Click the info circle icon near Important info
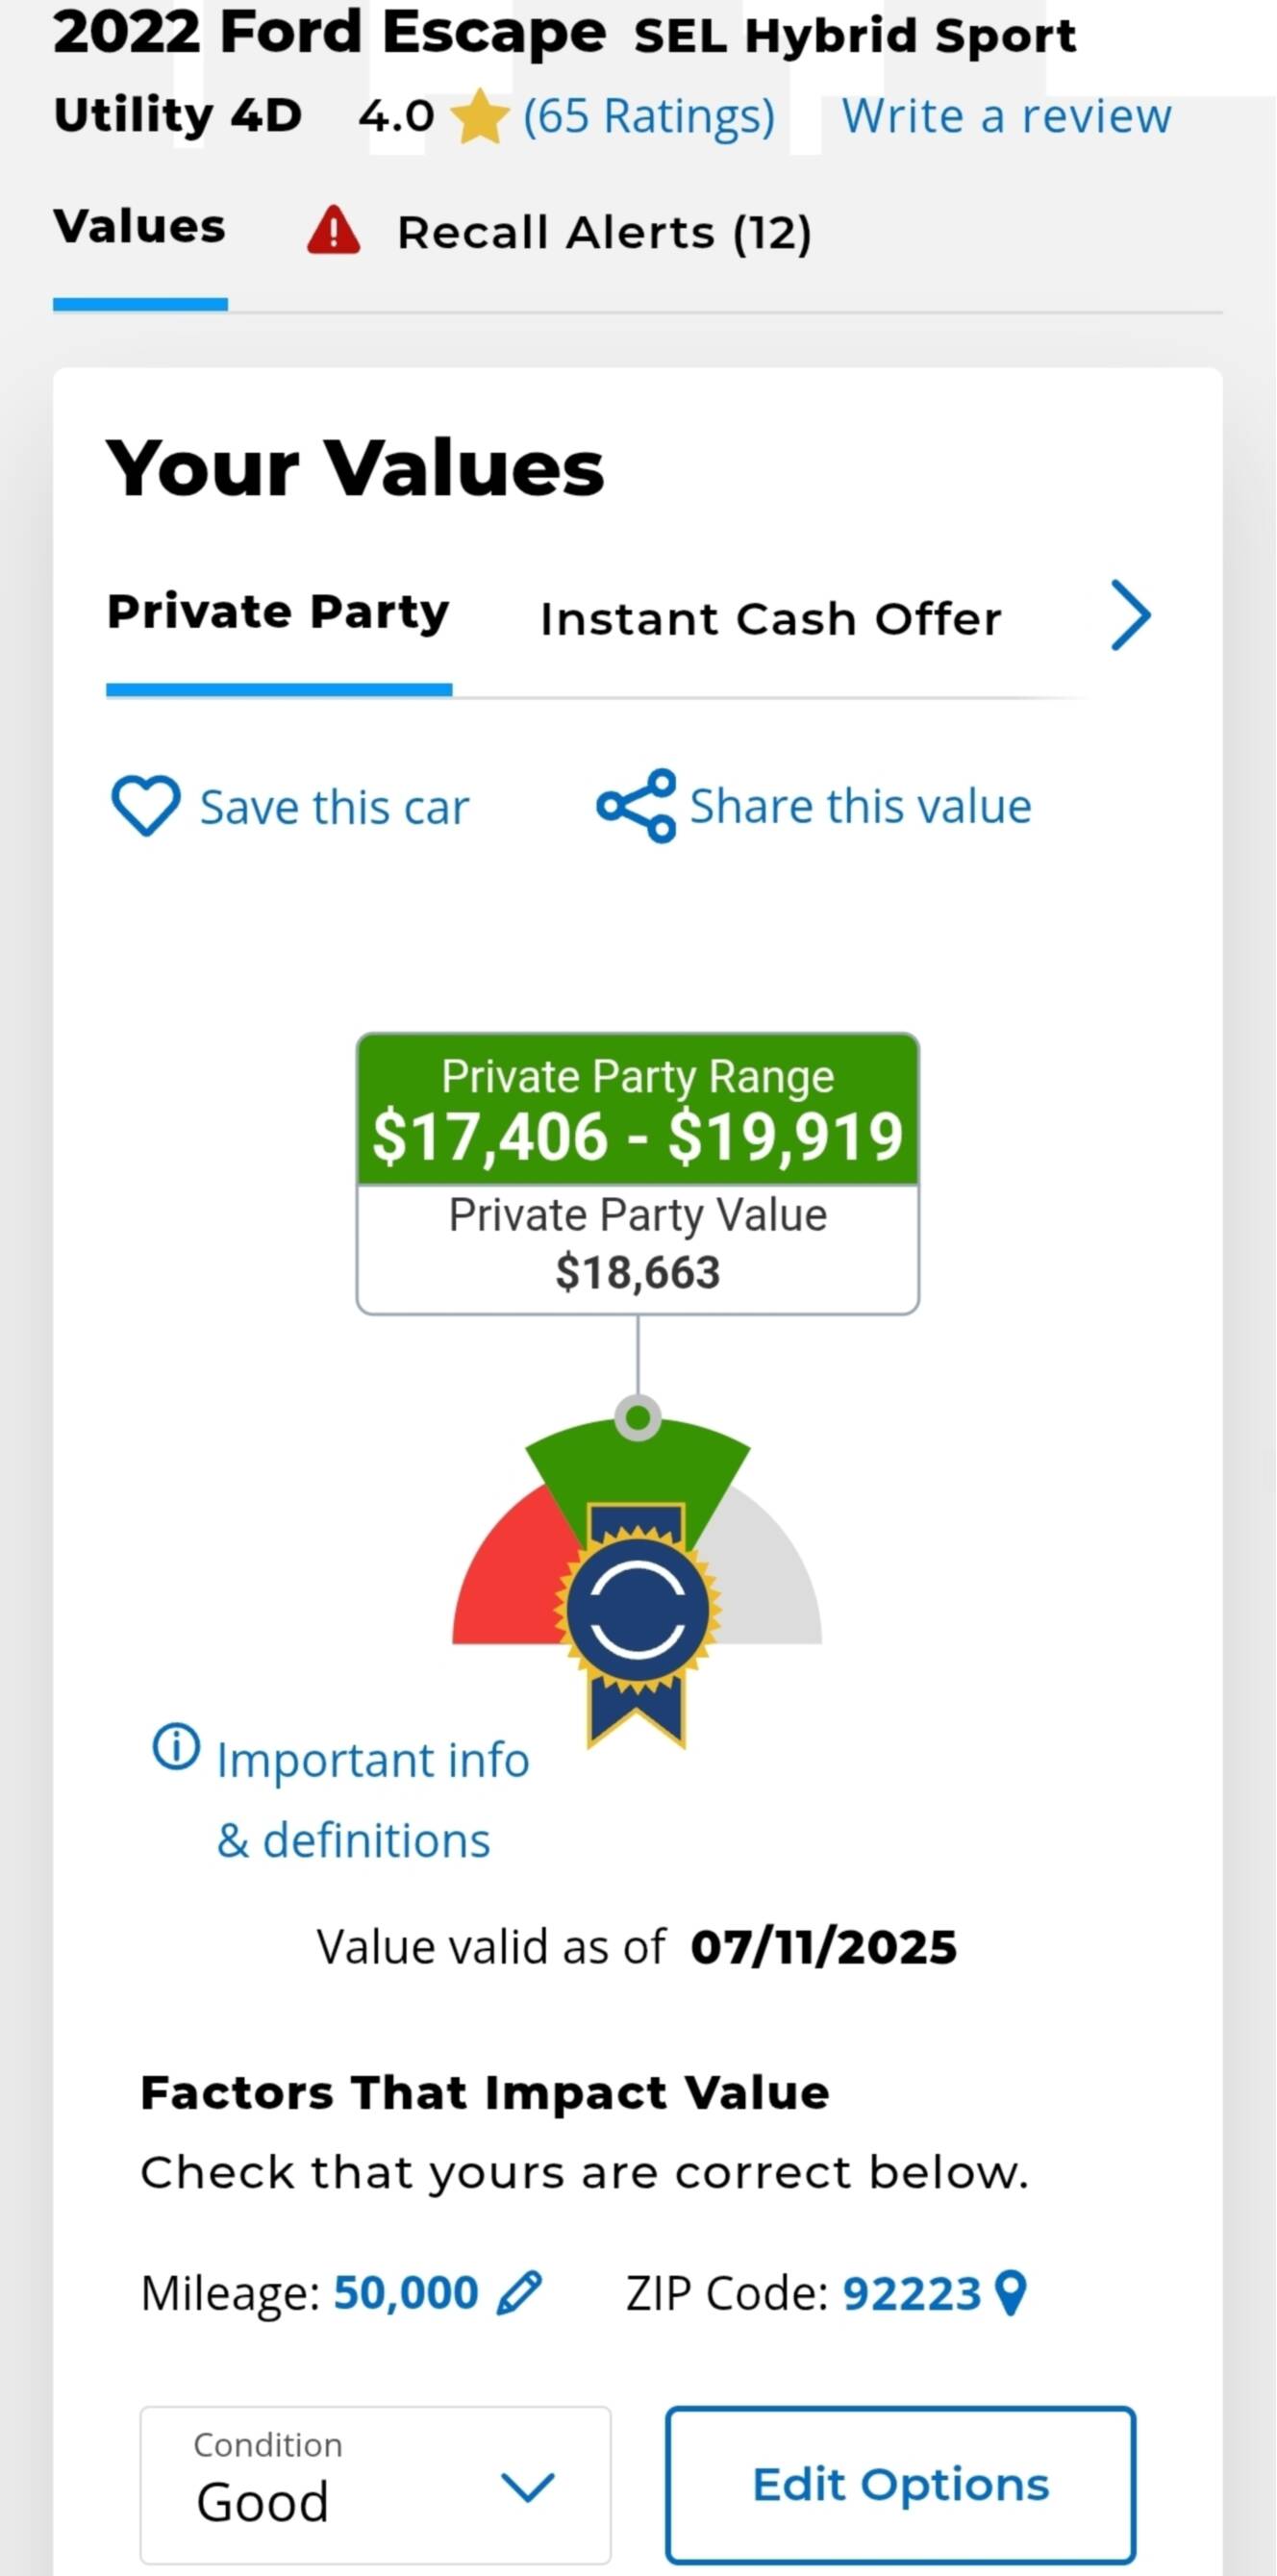This screenshot has height=2576, width=1277. click(x=176, y=1747)
